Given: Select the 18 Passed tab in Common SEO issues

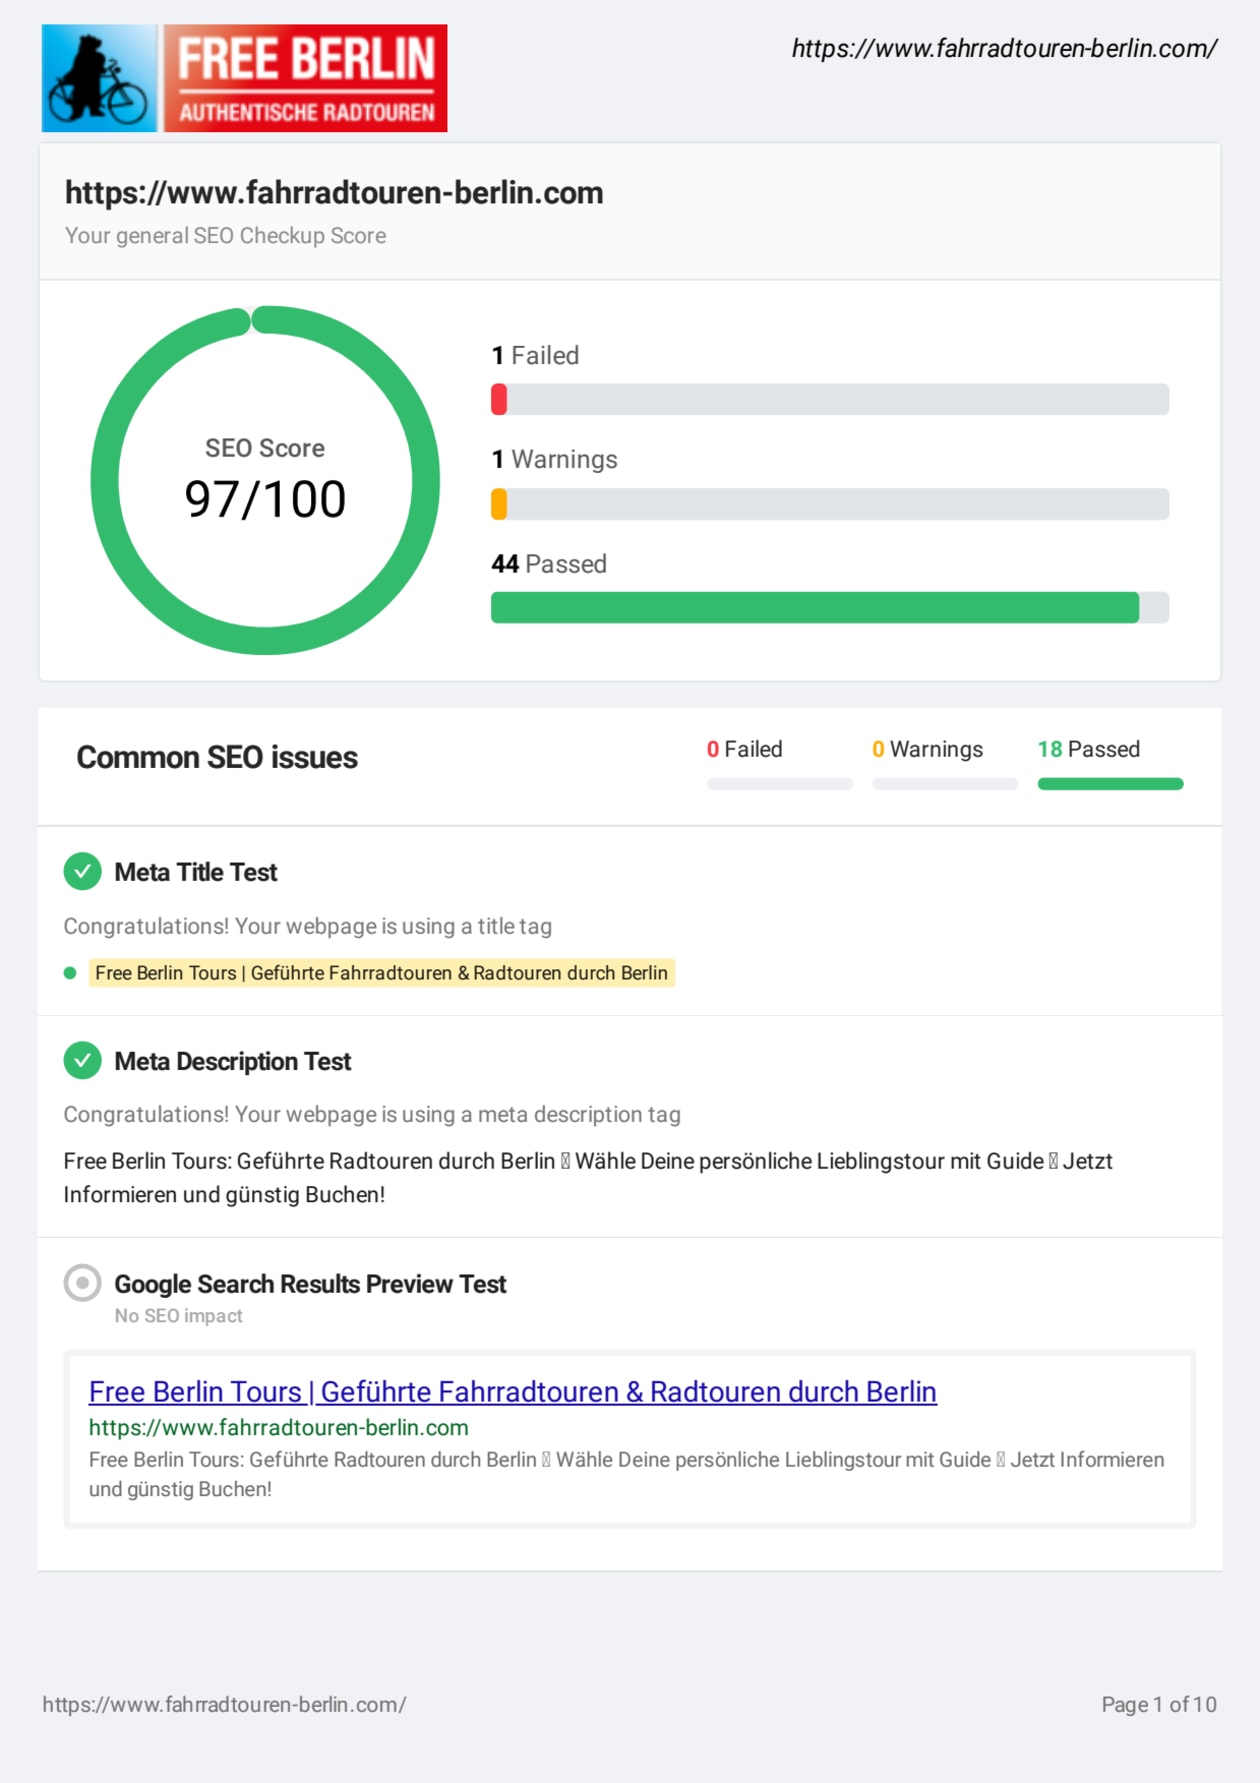Looking at the screenshot, I should click(x=1089, y=750).
